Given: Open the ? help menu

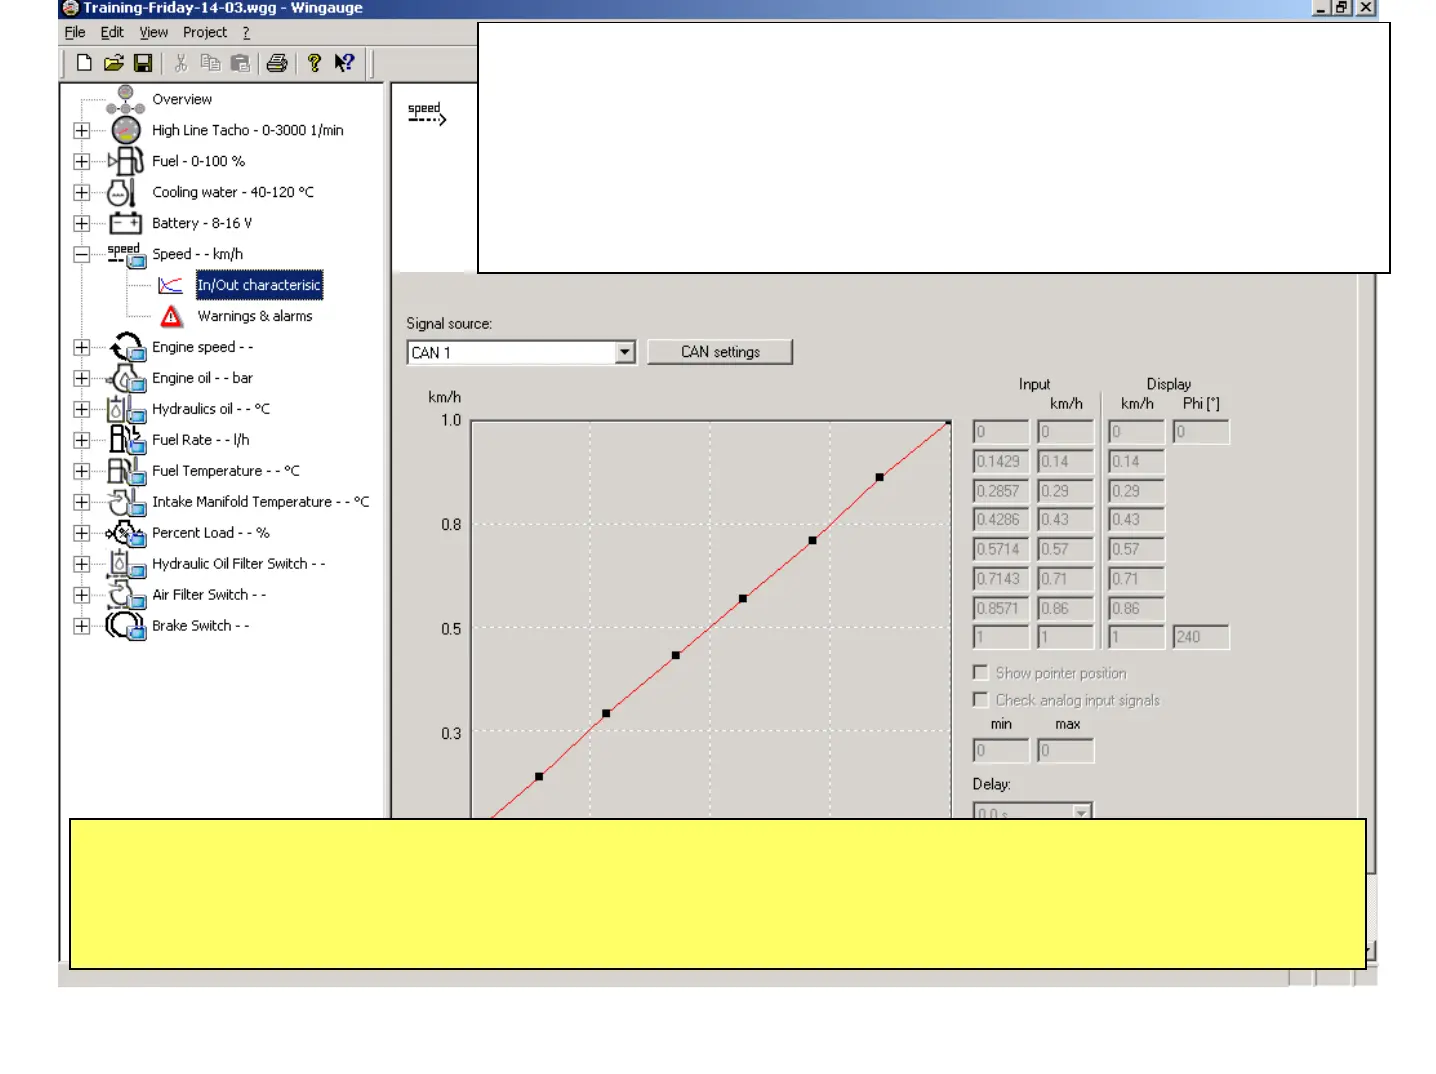Looking at the screenshot, I should tap(246, 32).
